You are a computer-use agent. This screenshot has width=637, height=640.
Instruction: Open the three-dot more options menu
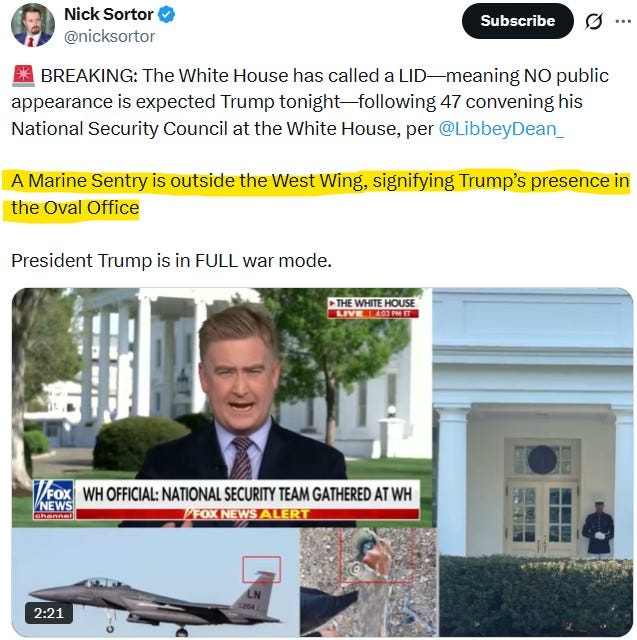click(623, 21)
